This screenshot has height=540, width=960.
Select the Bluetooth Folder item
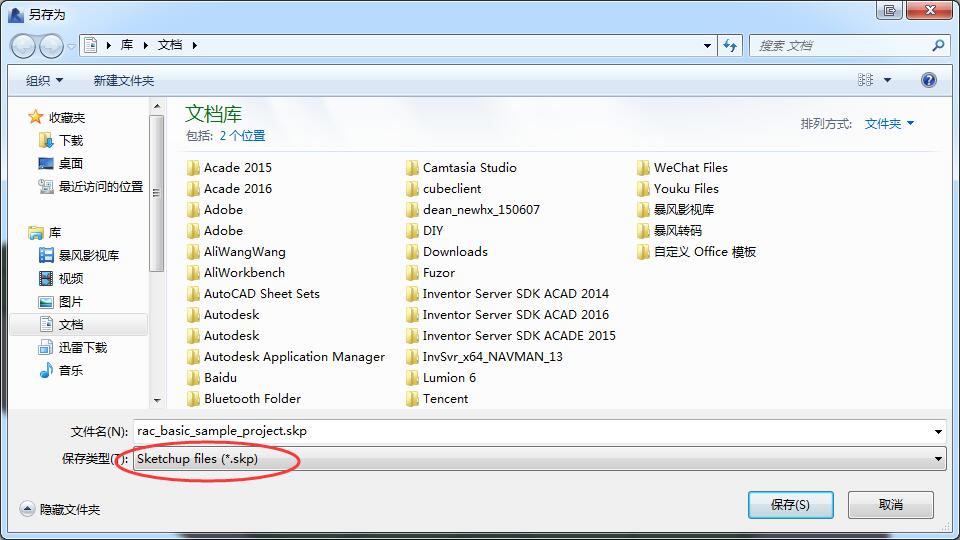tap(244, 399)
